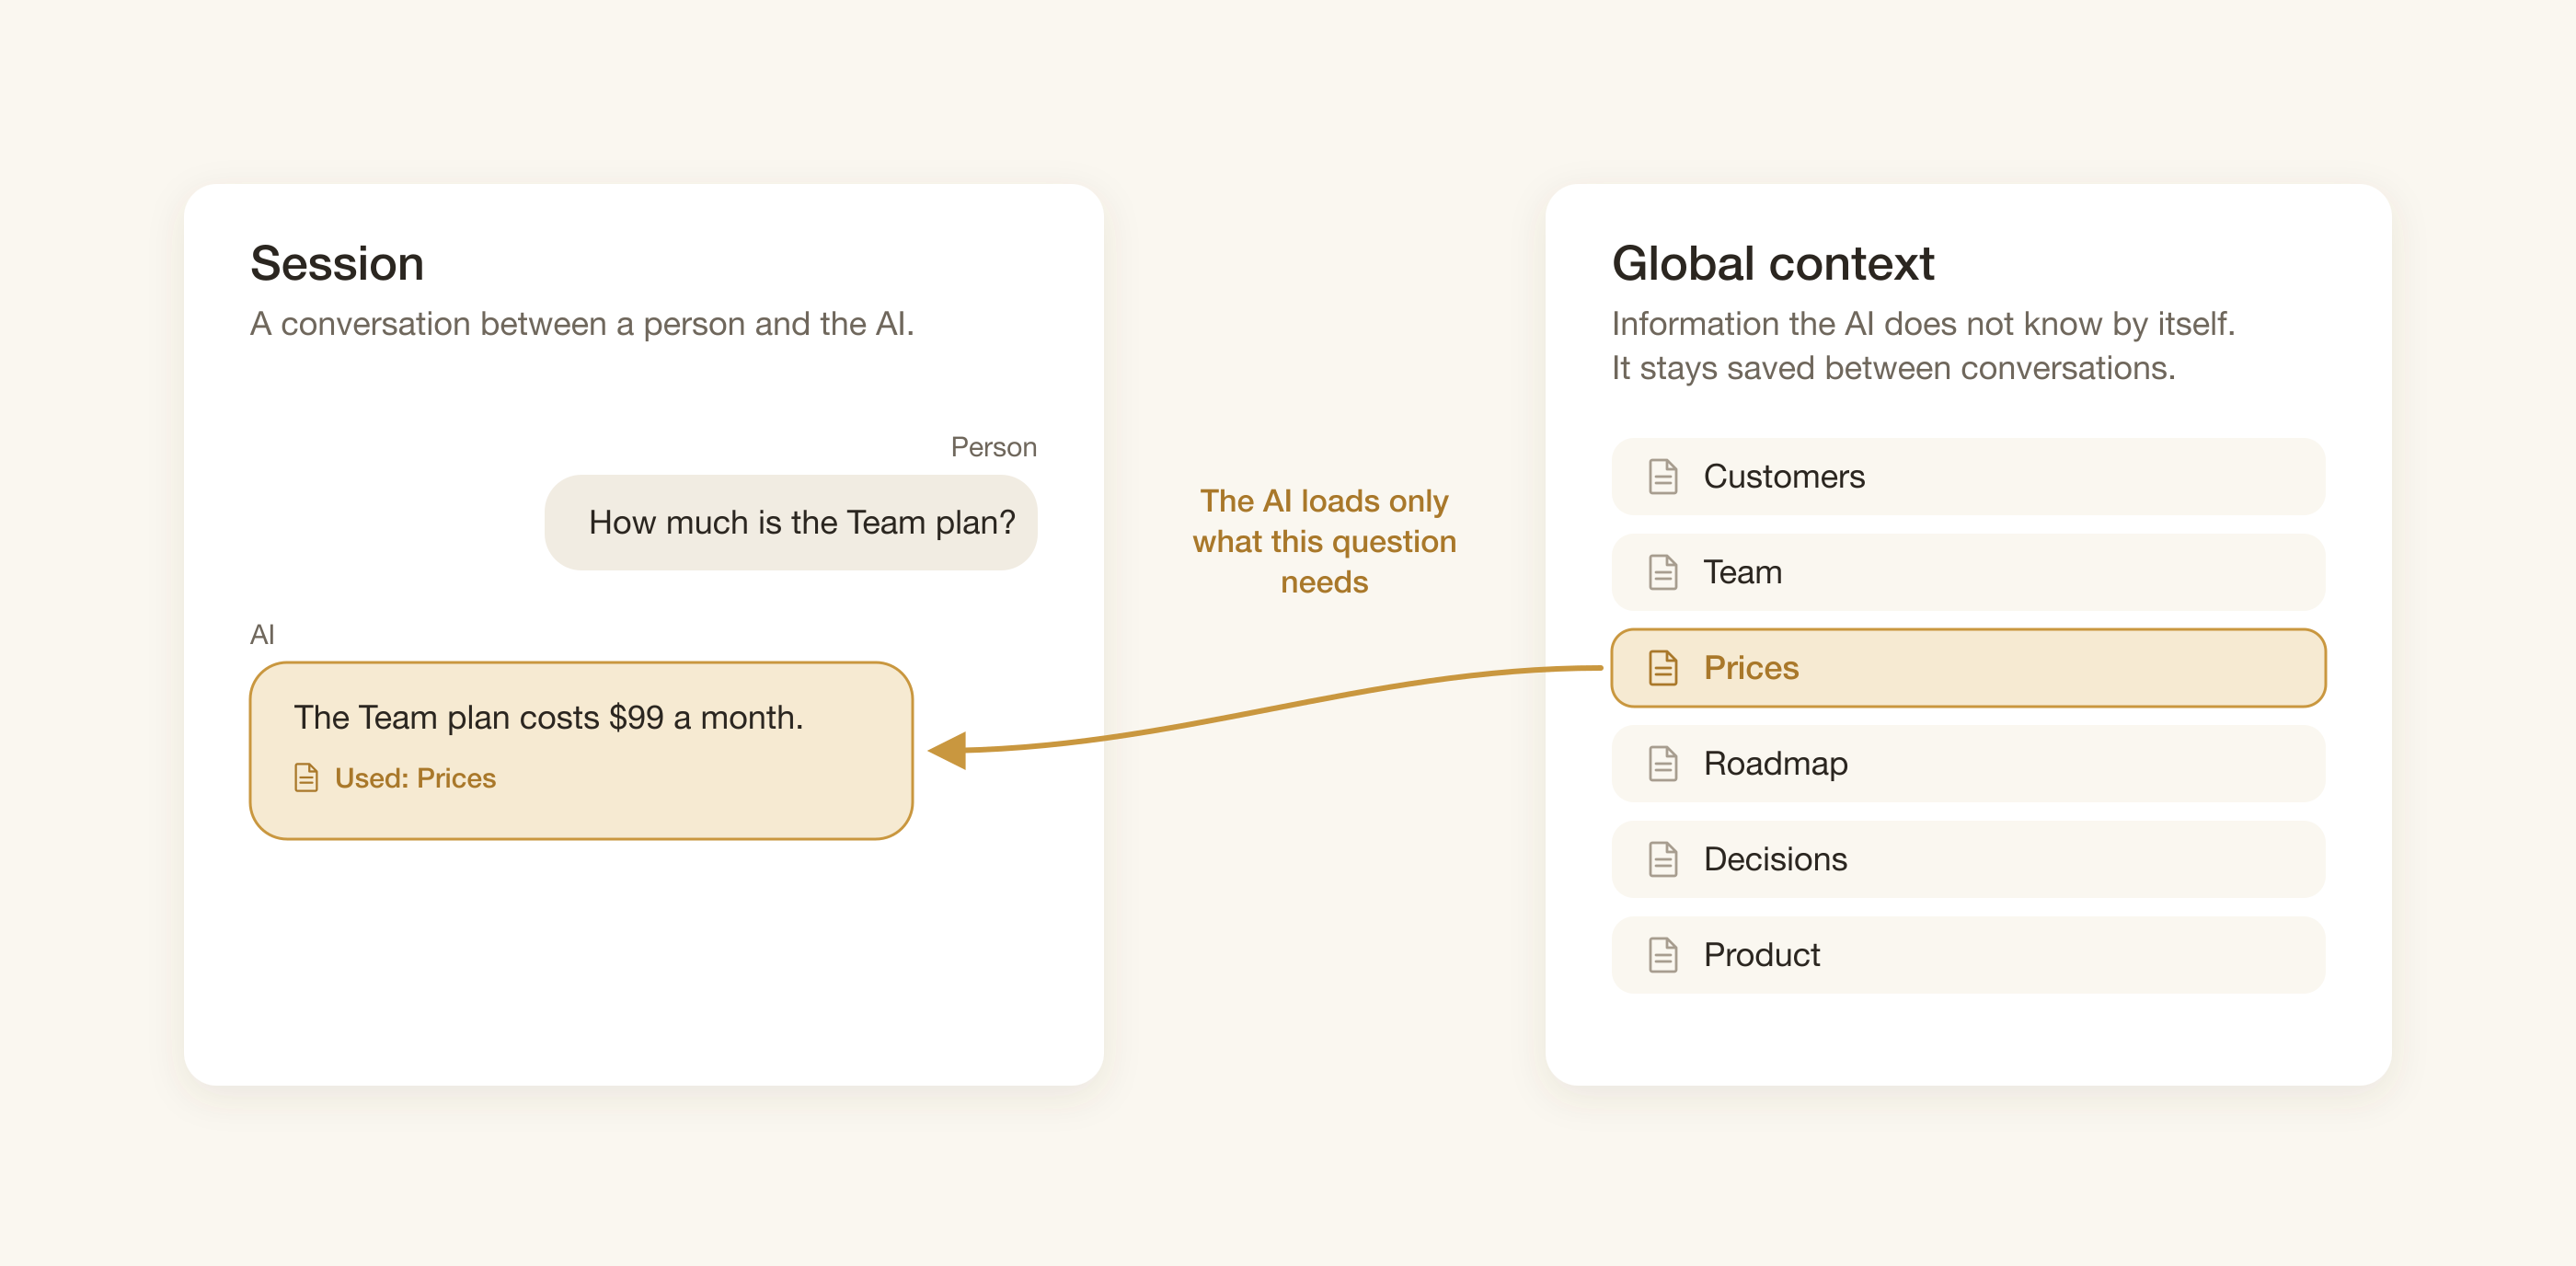Click 'It stays saved between conversations.' line
This screenshot has width=2576, height=1266.
[x=1893, y=368]
